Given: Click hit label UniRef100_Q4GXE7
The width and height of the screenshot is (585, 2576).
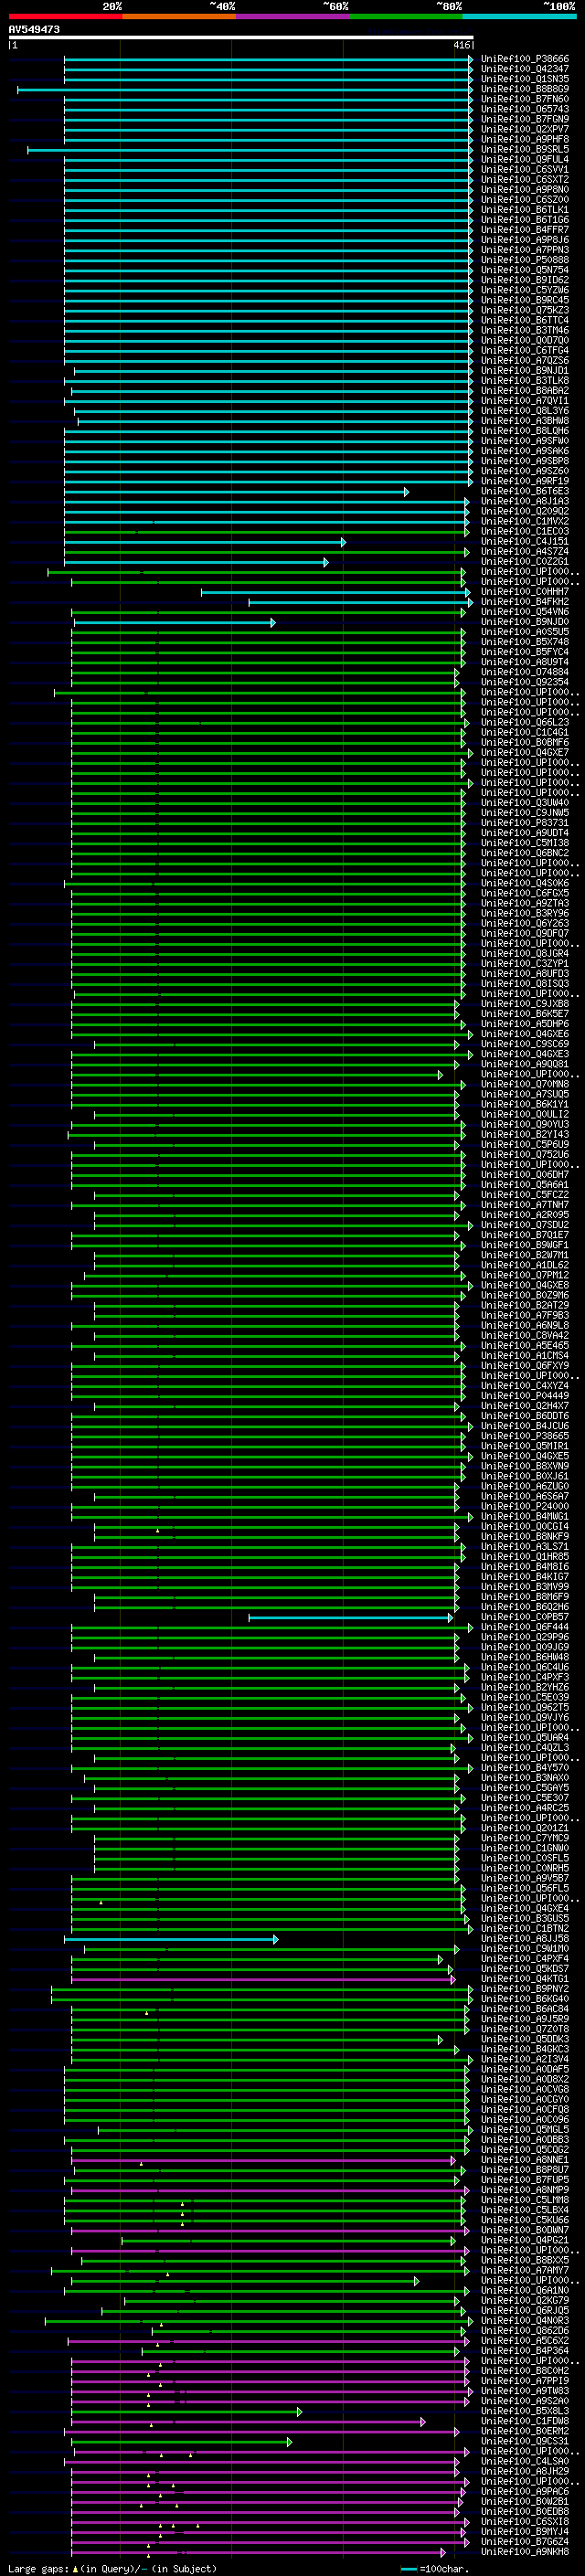Looking at the screenshot, I should 525,753.
